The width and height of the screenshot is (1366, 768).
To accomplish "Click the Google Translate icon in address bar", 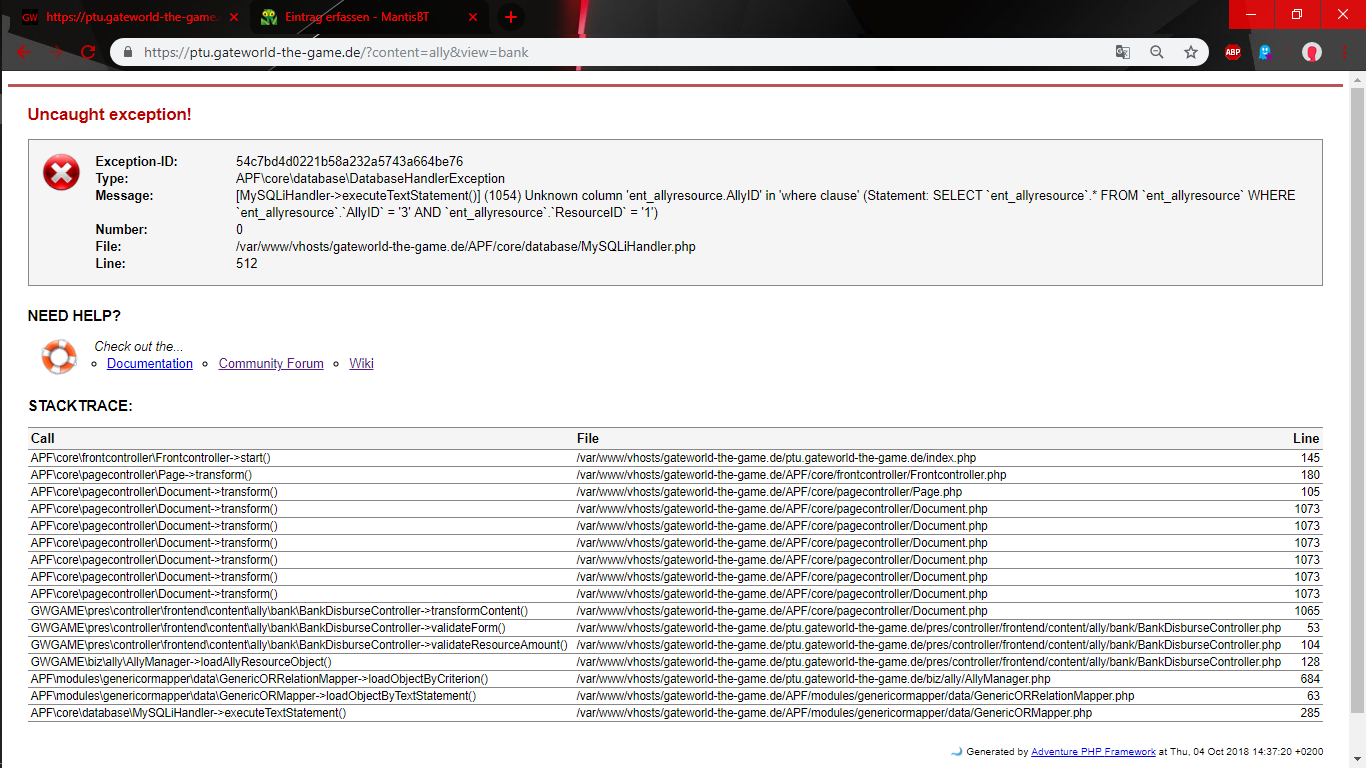I will coord(1123,52).
